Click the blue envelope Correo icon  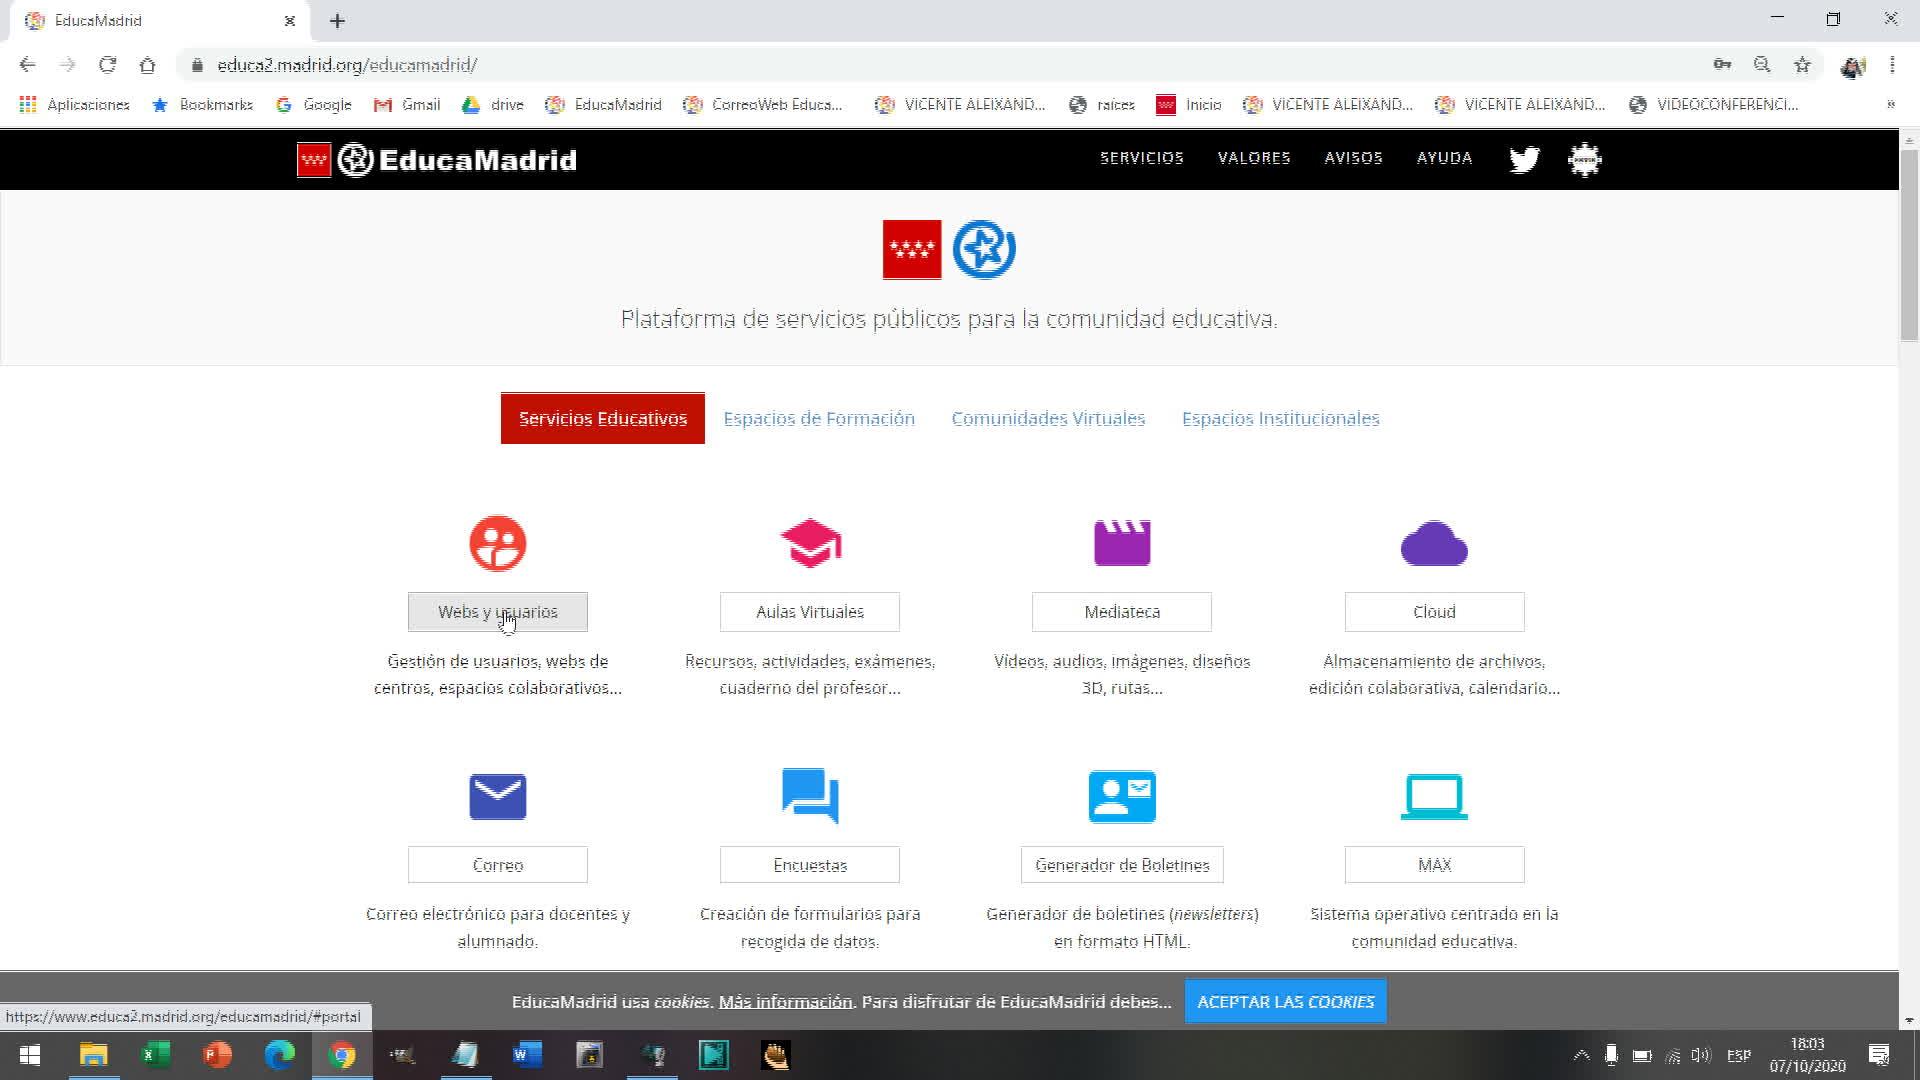[497, 797]
